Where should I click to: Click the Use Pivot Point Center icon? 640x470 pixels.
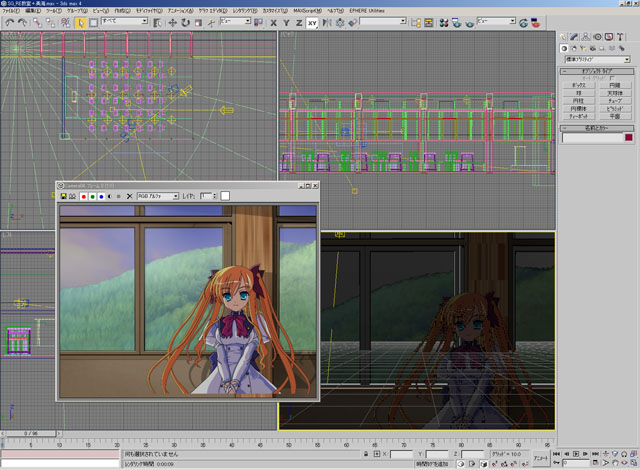tap(258, 23)
